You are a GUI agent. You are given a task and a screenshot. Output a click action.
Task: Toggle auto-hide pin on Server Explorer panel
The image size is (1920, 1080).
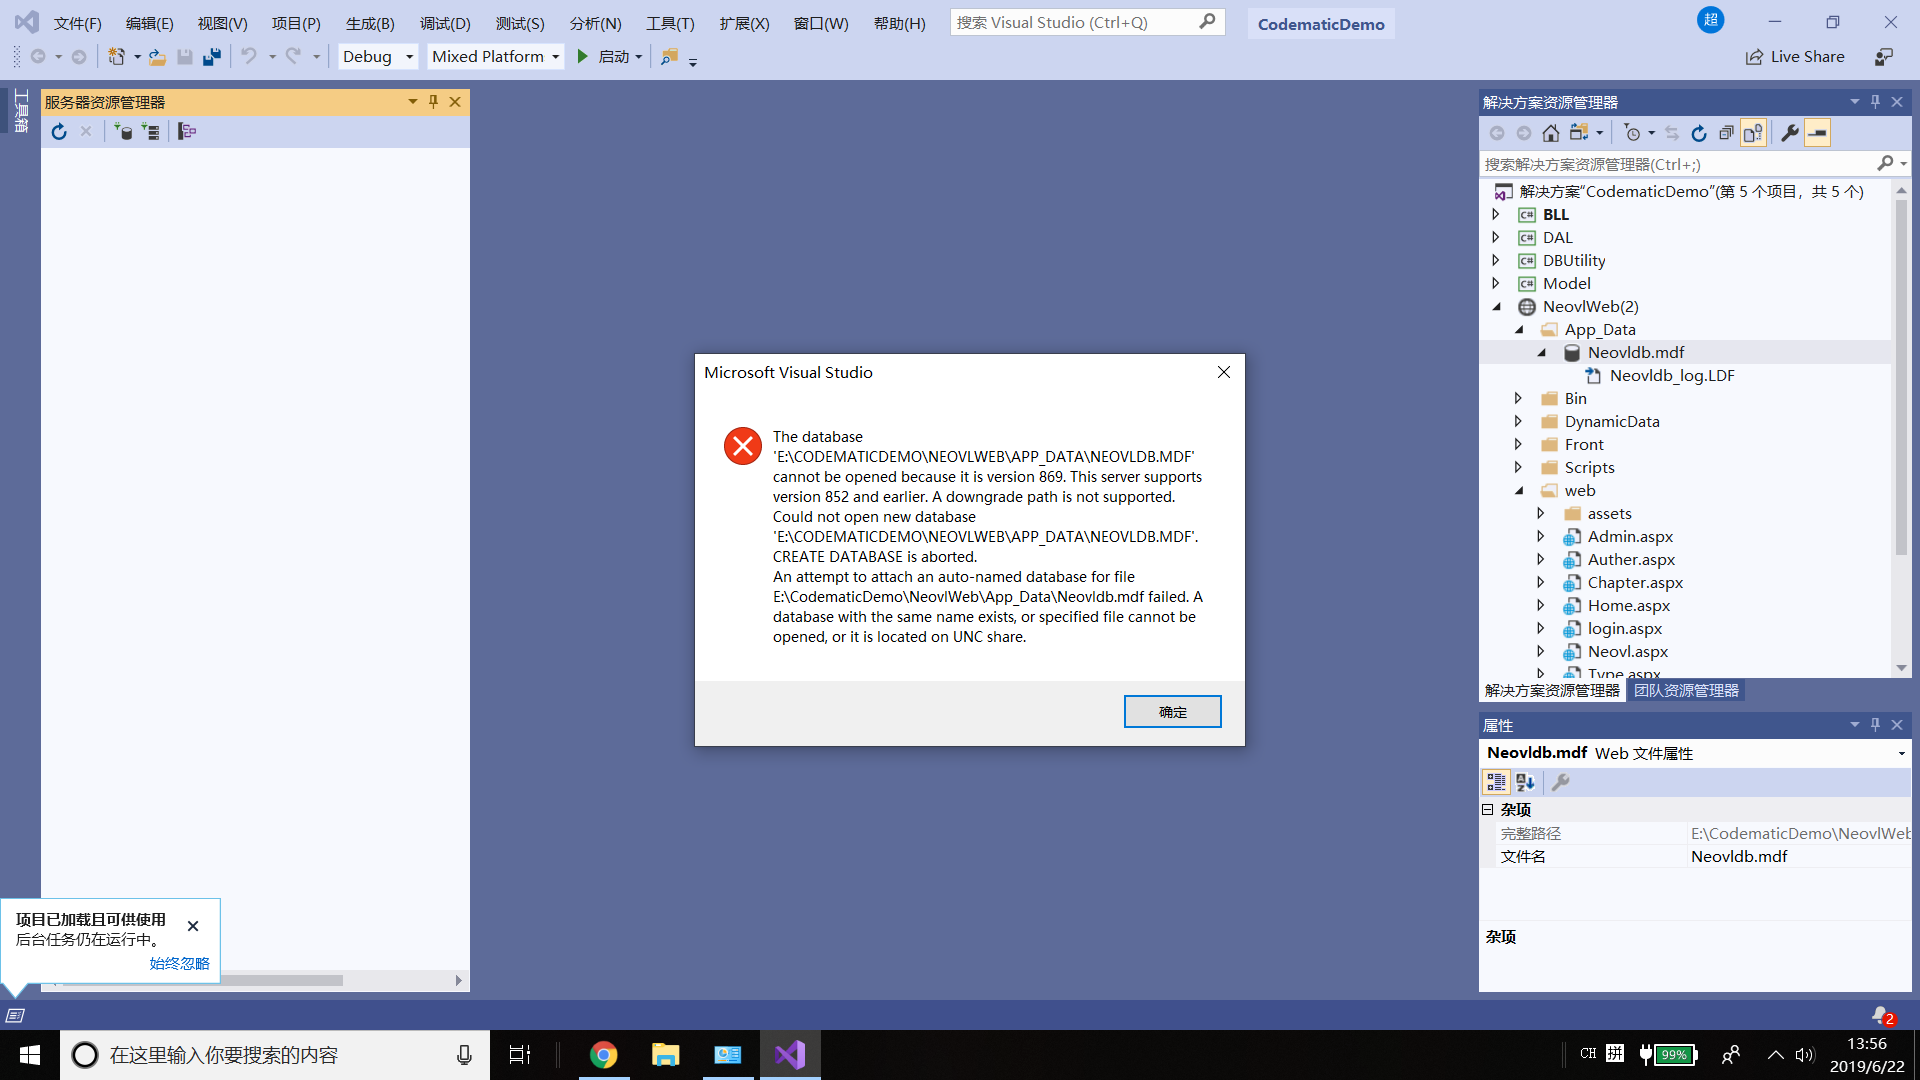click(x=433, y=101)
